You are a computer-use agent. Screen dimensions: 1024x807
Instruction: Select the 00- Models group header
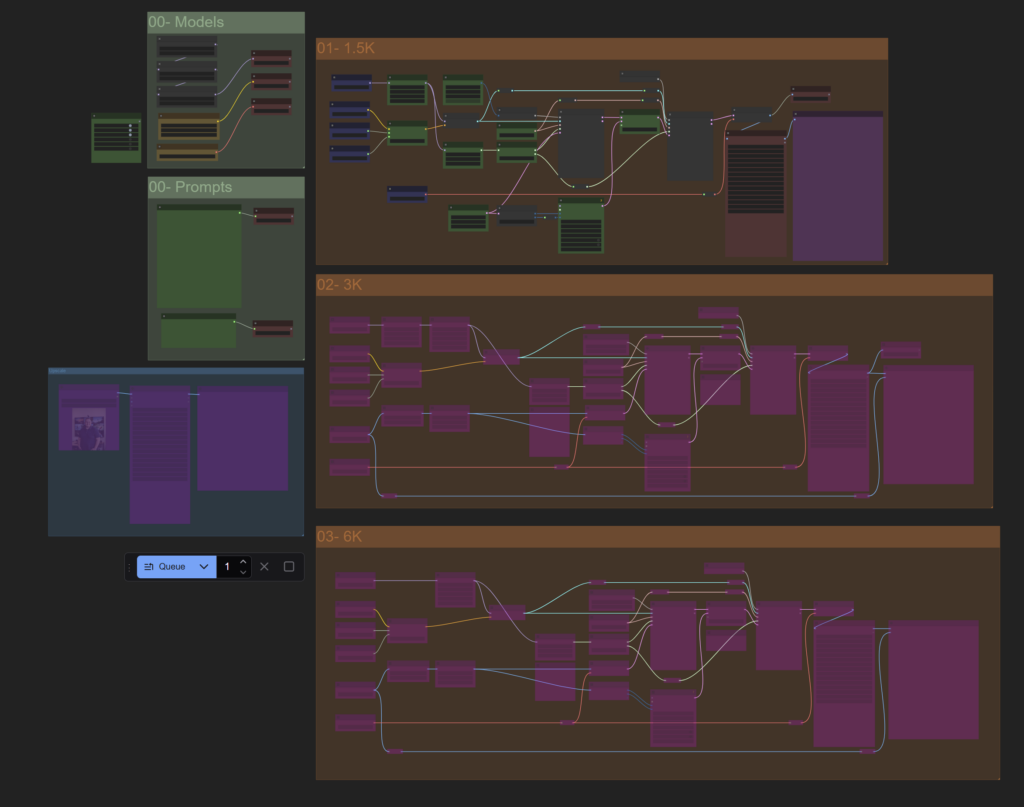(186, 22)
